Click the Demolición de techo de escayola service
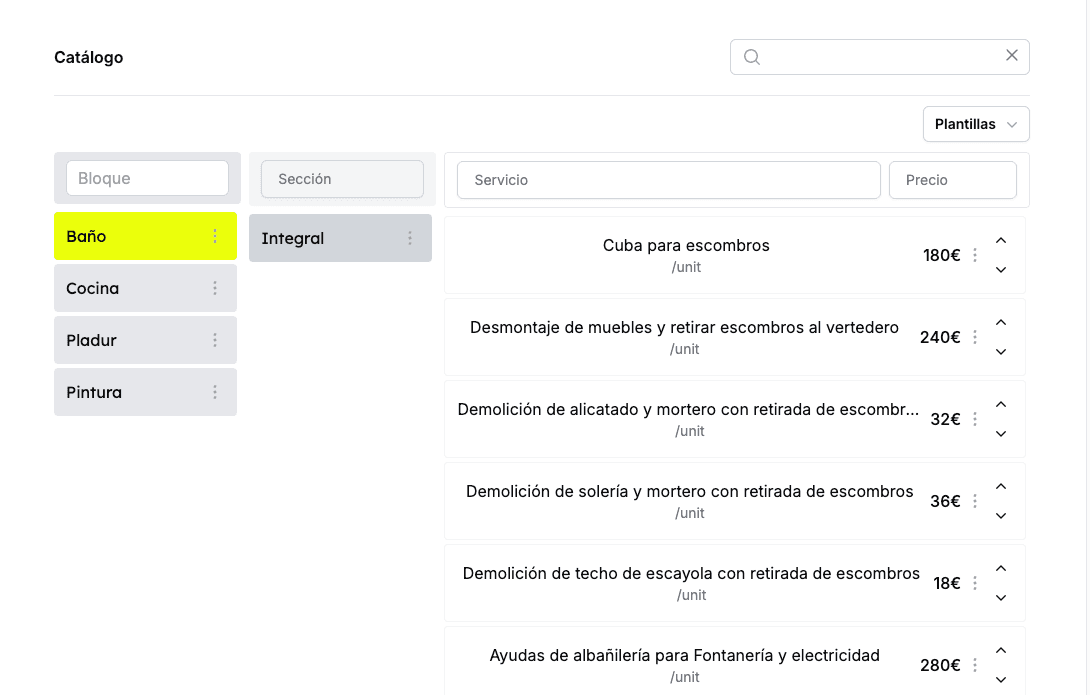1090x695 pixels. [691, 573]
